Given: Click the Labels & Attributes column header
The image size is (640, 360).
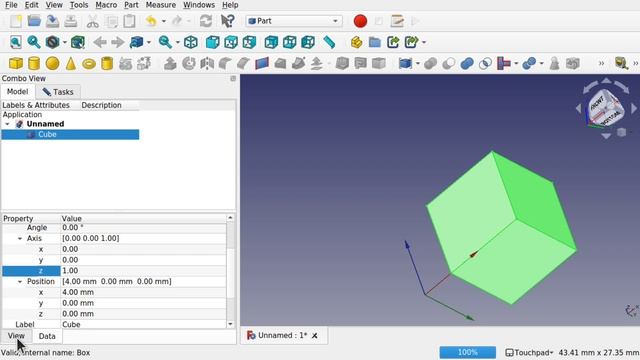Looking at the screenshot, I should pyautogui.click(x=36, y=105).
